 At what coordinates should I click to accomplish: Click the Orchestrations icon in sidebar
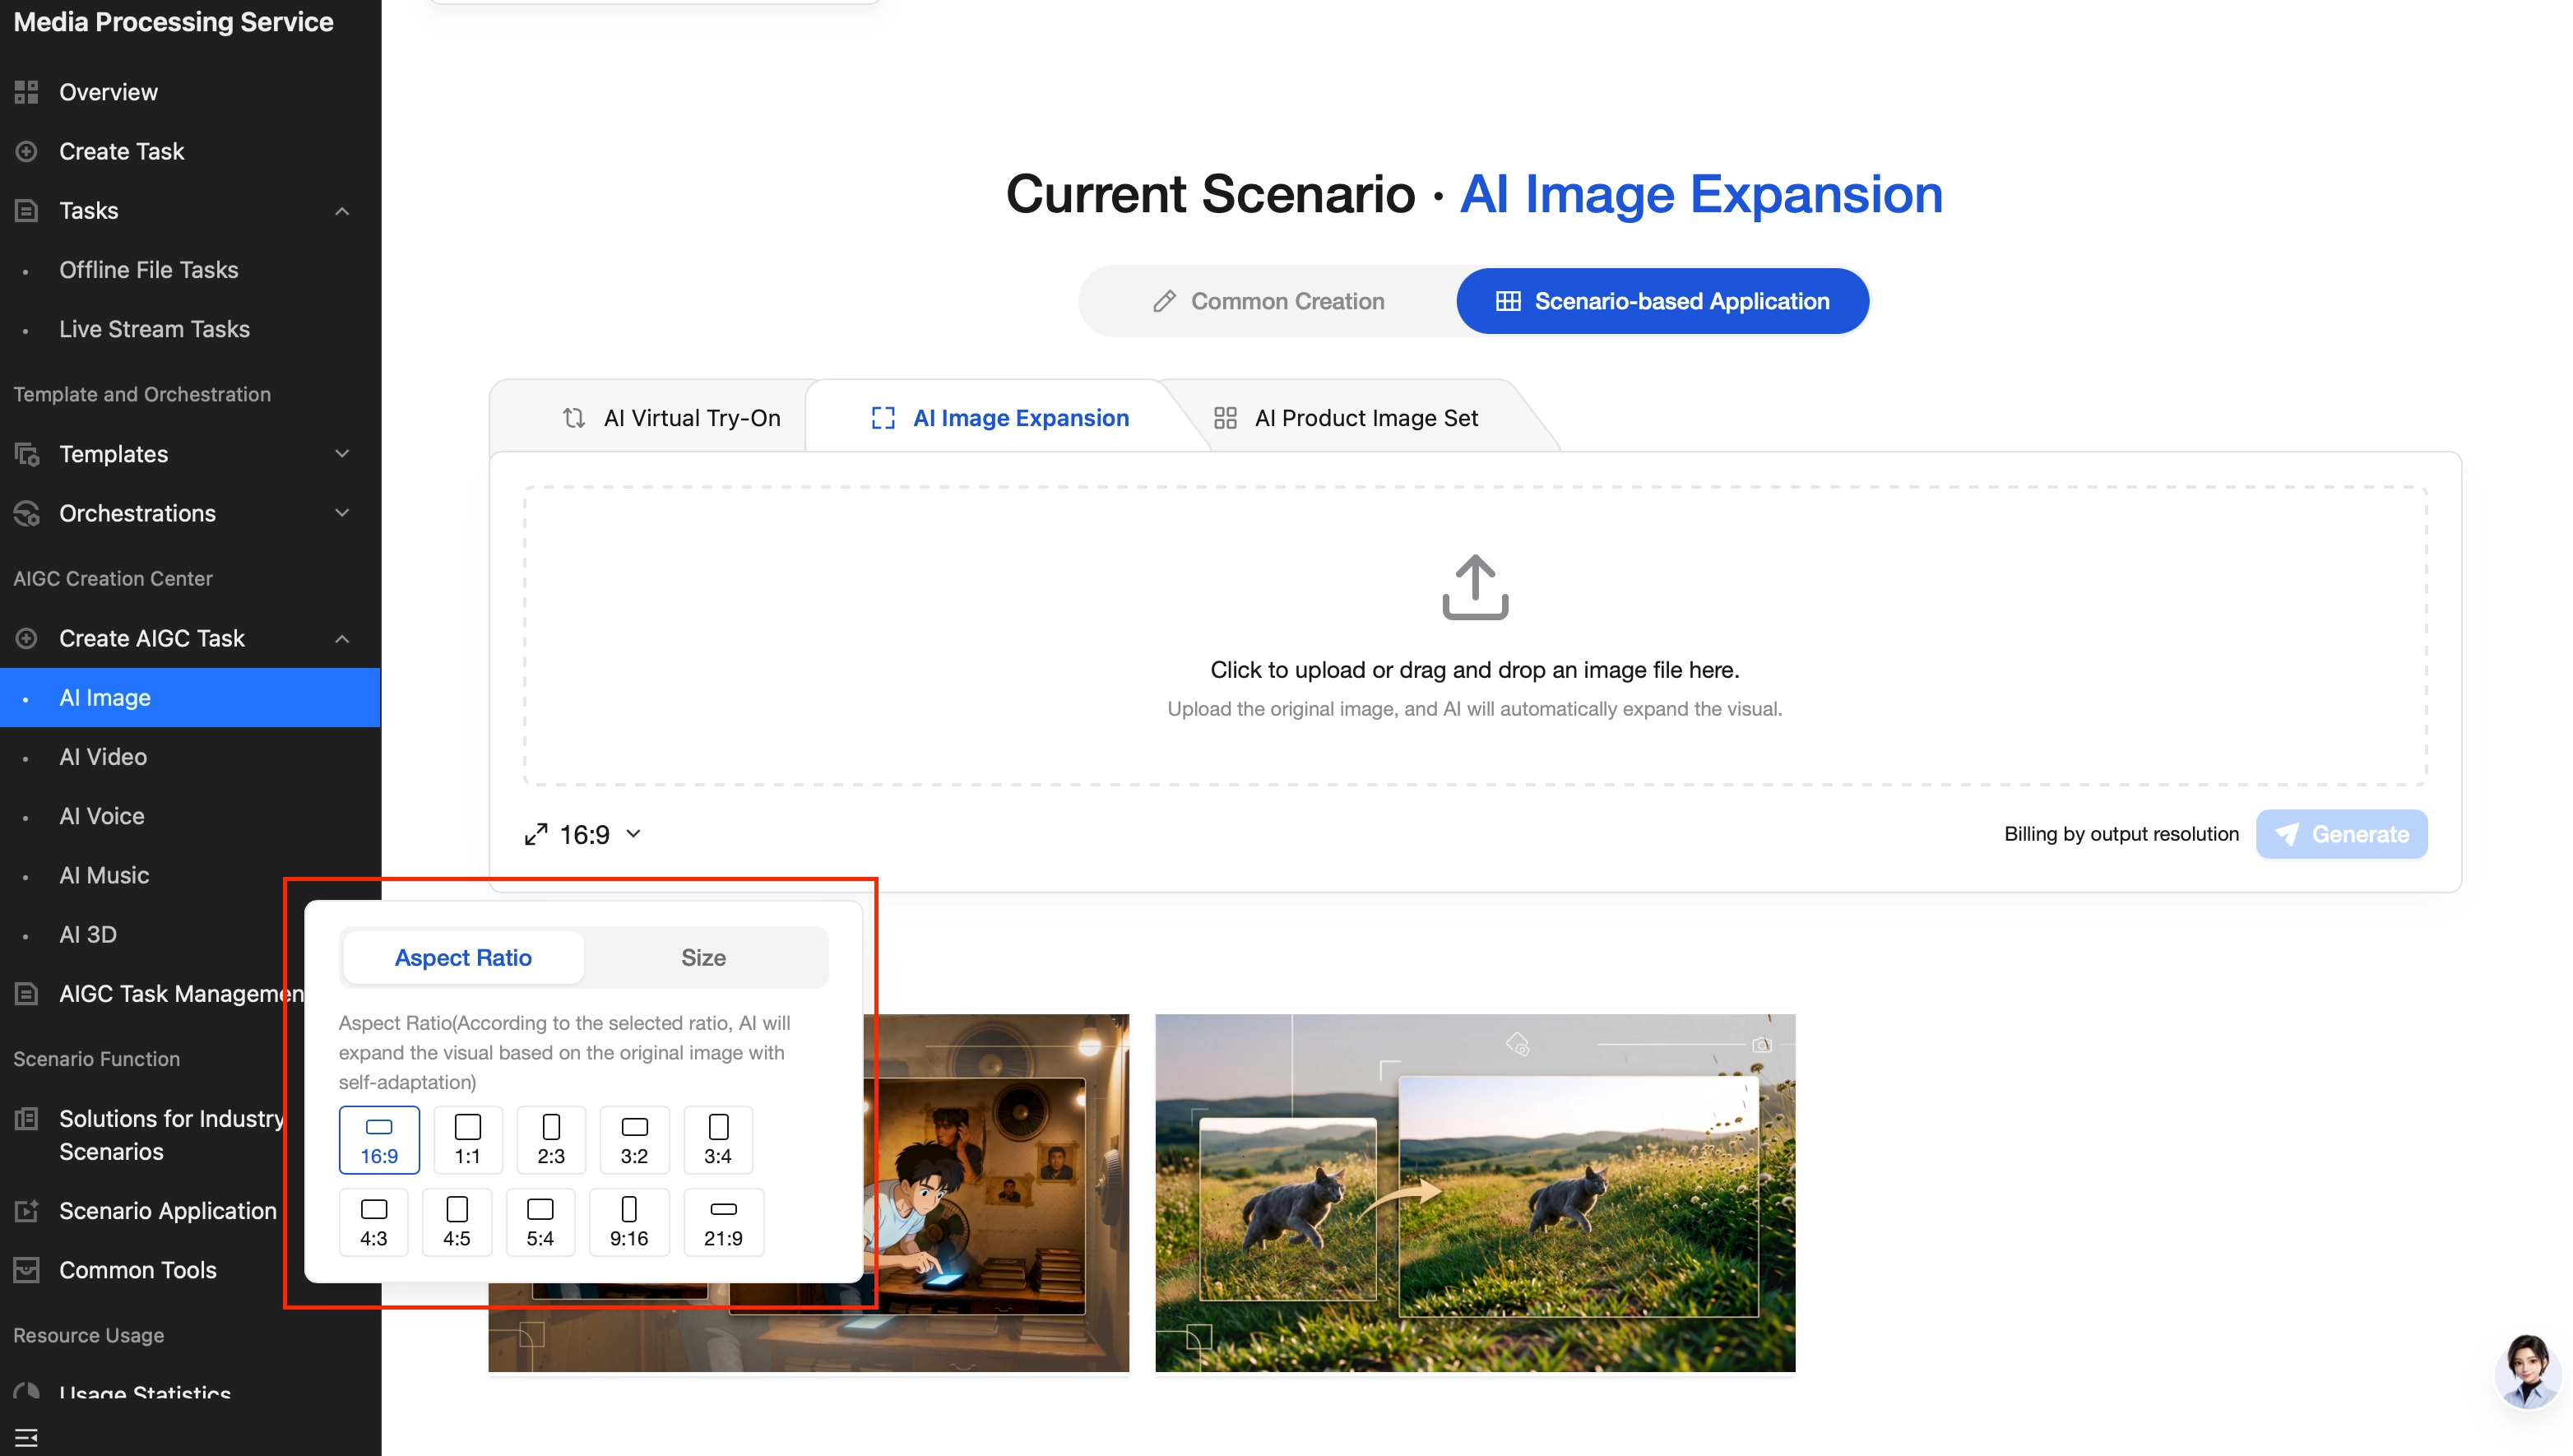tap(26, 513)
